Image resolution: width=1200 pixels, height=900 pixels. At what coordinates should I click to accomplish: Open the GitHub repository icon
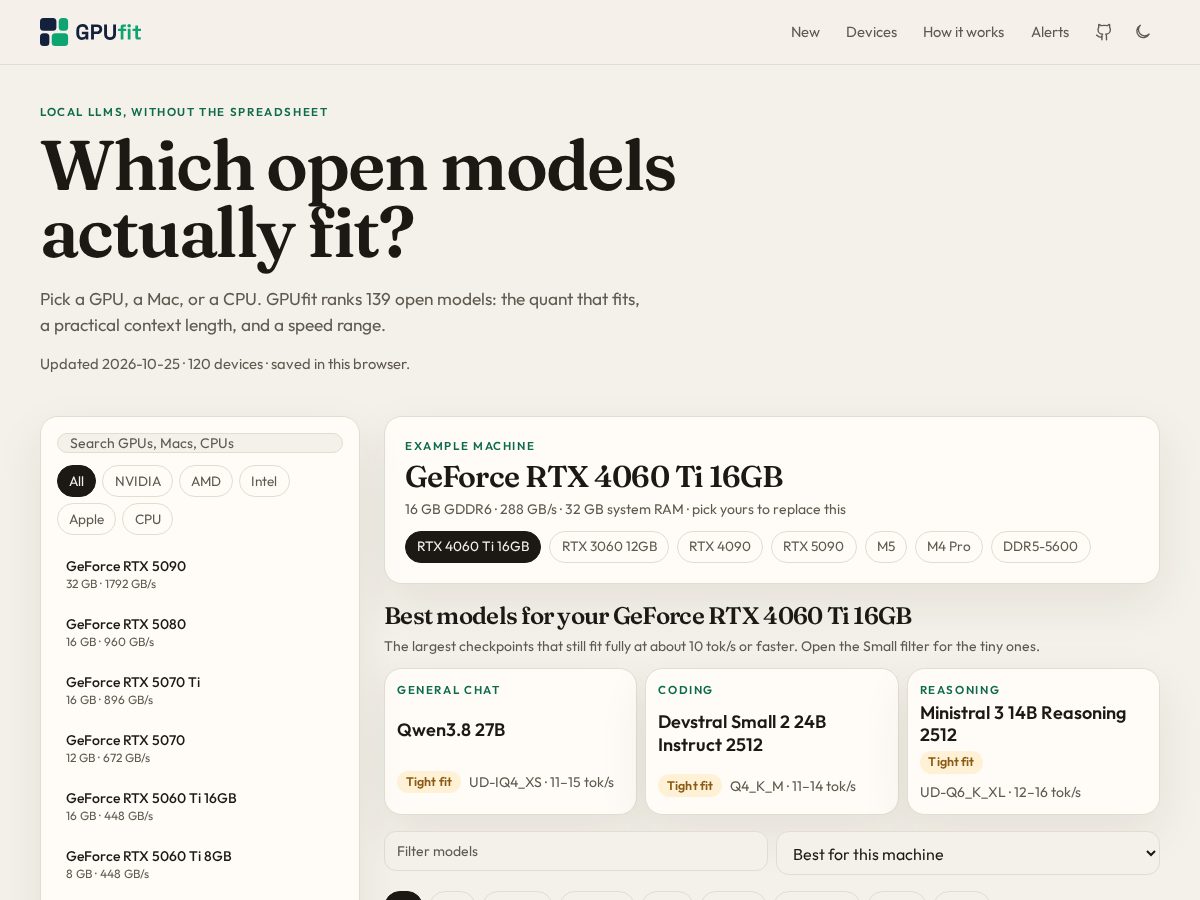[x=1103, y=32]
